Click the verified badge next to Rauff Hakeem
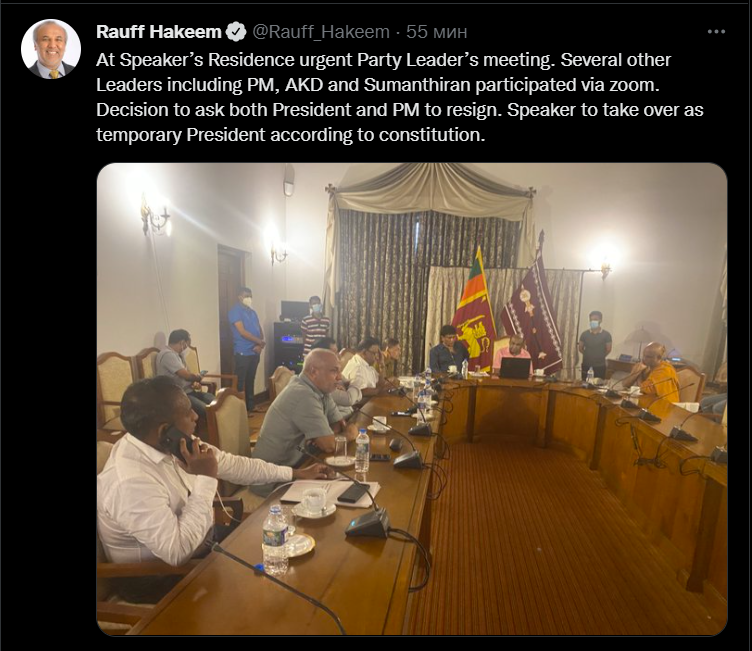 [236, 32]
